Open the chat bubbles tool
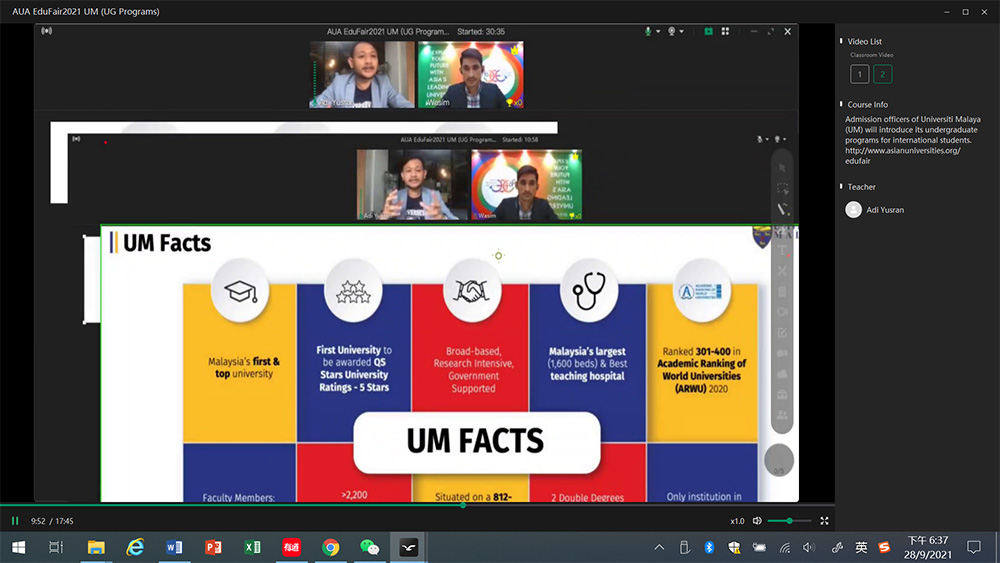The image size is (1000, 563). 783,353
